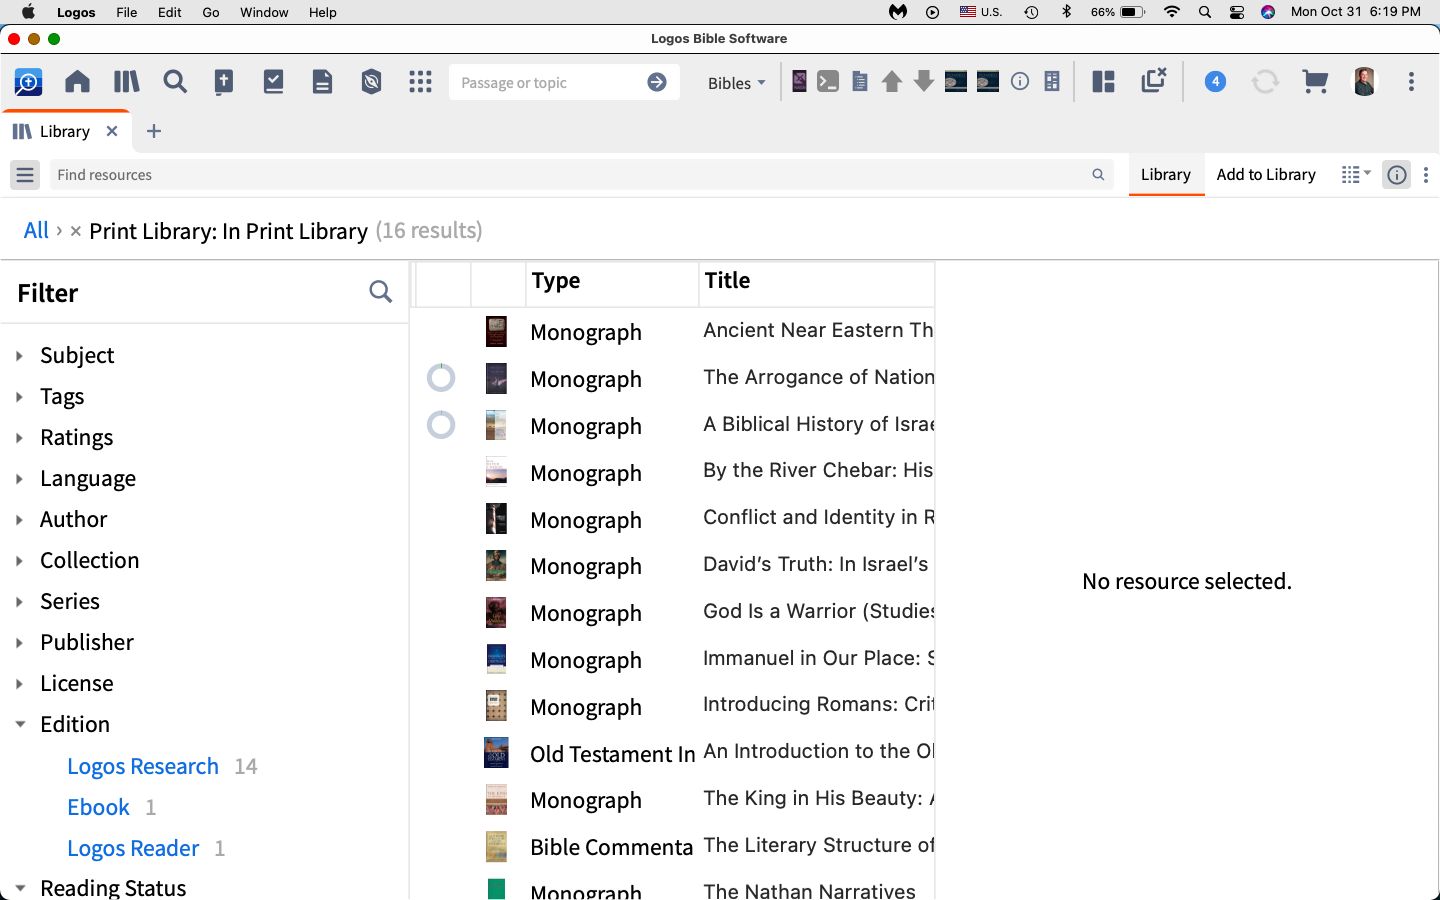Viewport: 1440px width, 900px height.
Task: Expand the Publisher filter
Action: 19,643
